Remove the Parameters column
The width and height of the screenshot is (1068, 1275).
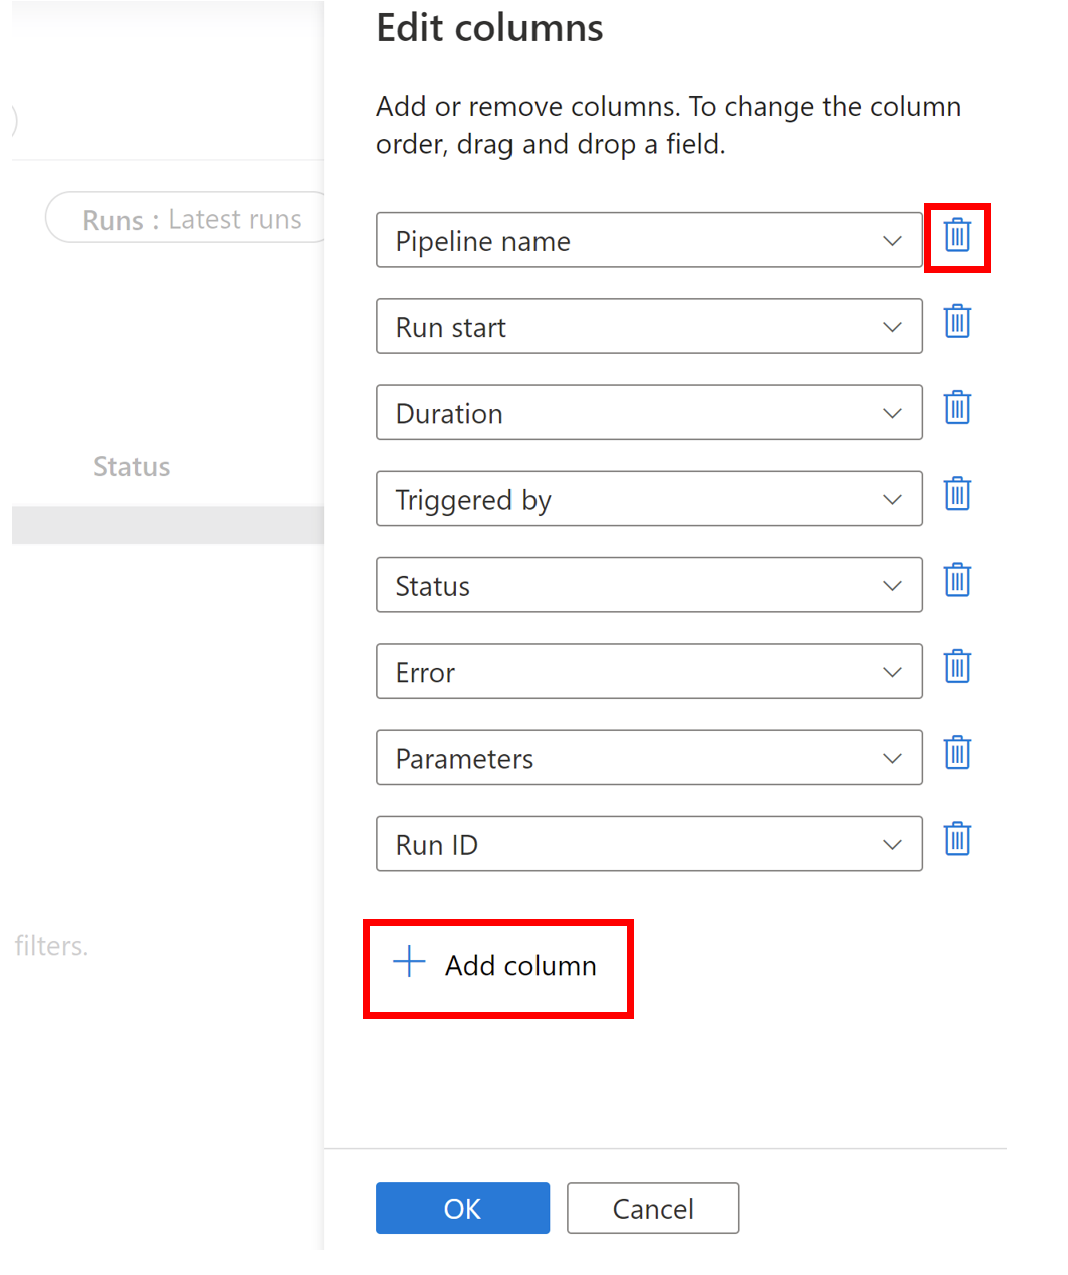point(957,753)
